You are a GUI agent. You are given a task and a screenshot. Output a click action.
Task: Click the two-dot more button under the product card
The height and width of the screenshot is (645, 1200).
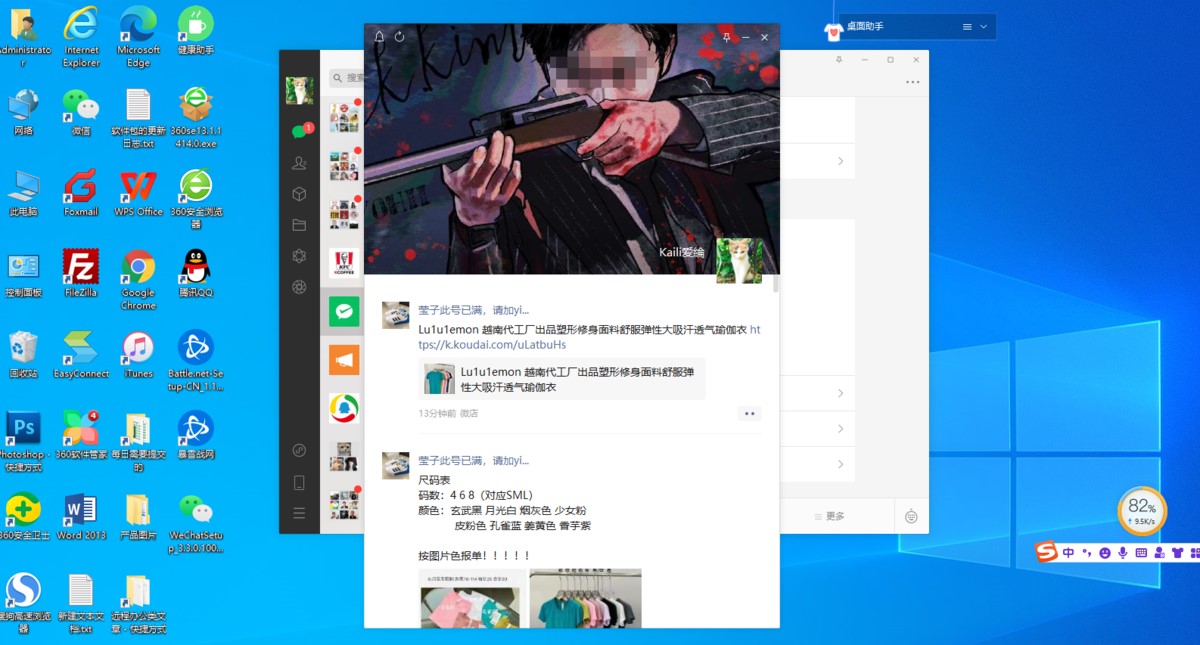[749, 413]
